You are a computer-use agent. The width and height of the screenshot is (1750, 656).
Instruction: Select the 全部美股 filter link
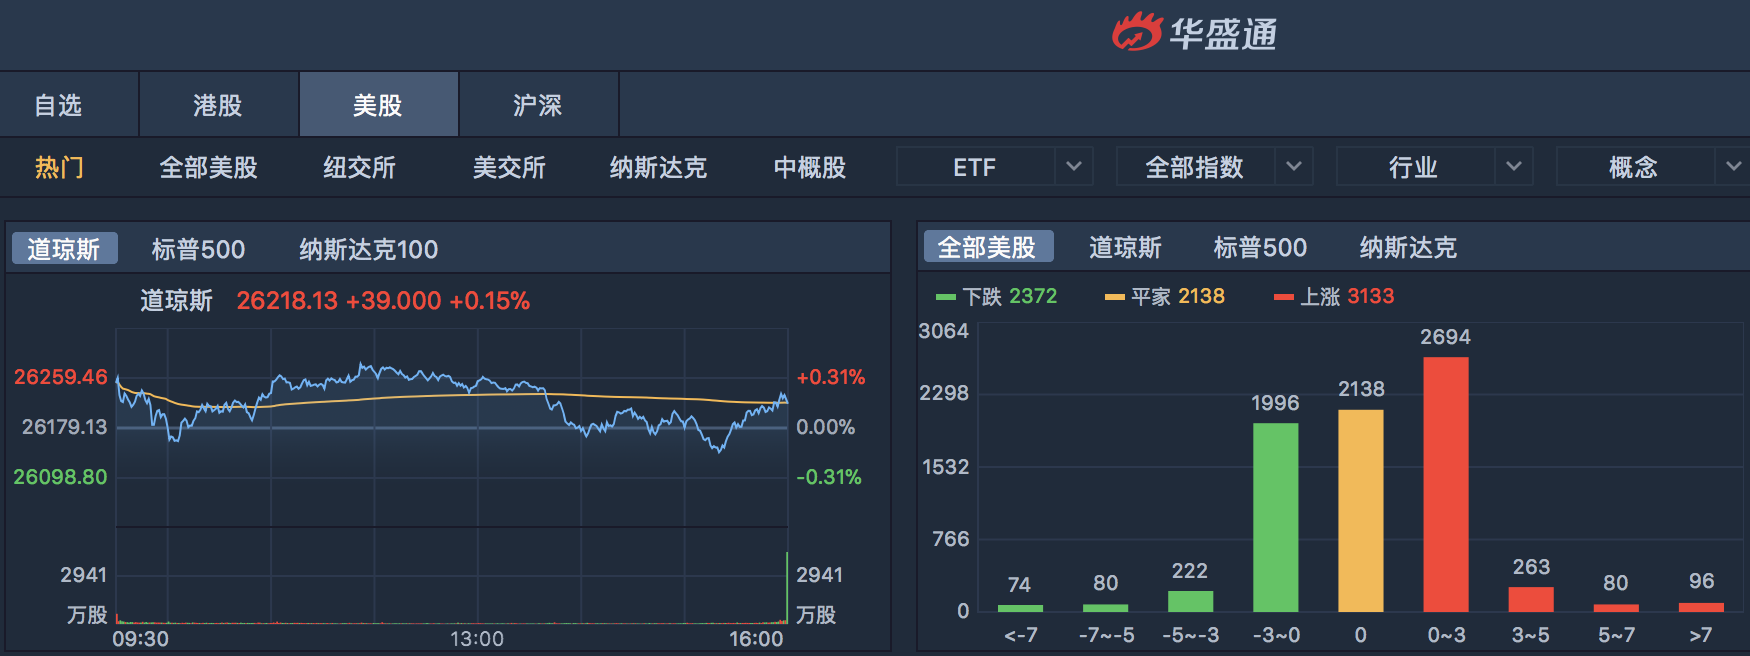[x=209, y=167]
